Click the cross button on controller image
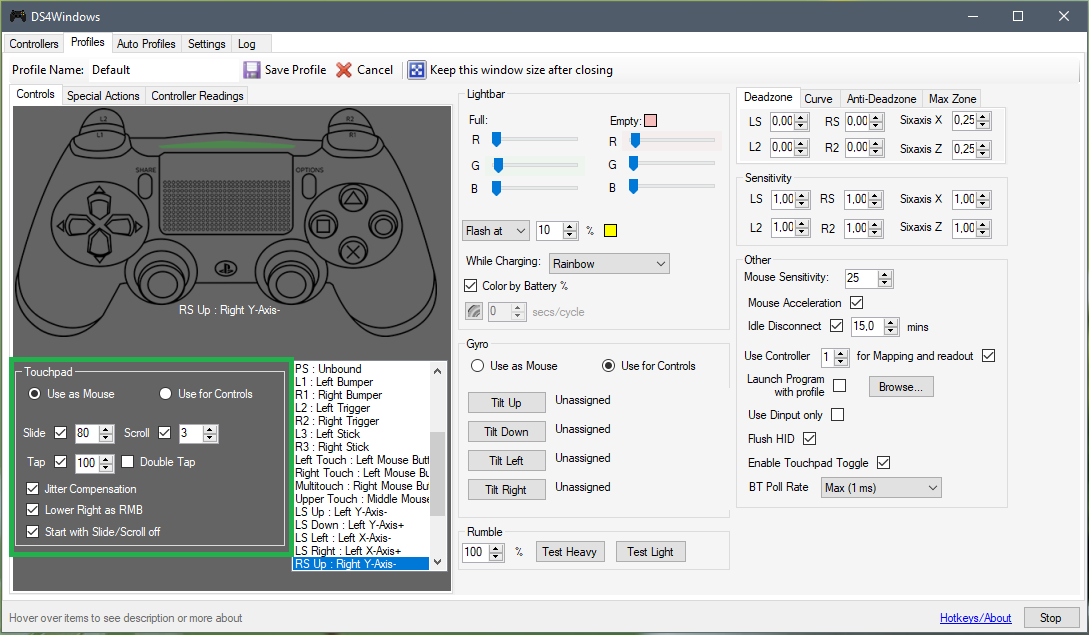 click(x=353, y=251)
